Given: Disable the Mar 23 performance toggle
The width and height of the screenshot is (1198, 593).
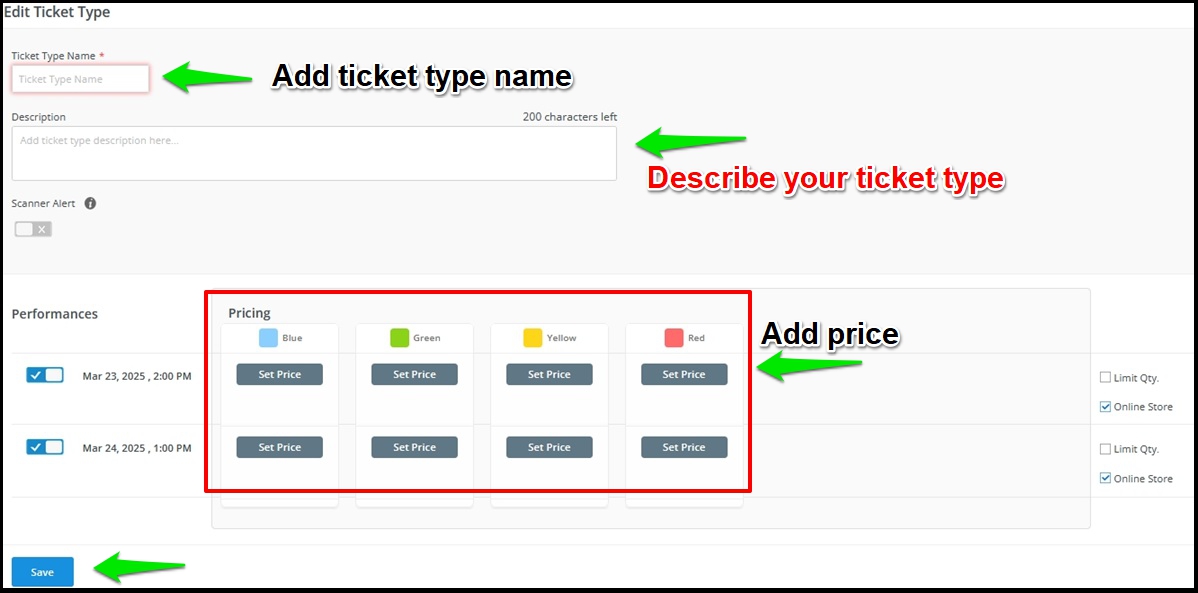Looking at the screenshot, I should pos(44,374).
